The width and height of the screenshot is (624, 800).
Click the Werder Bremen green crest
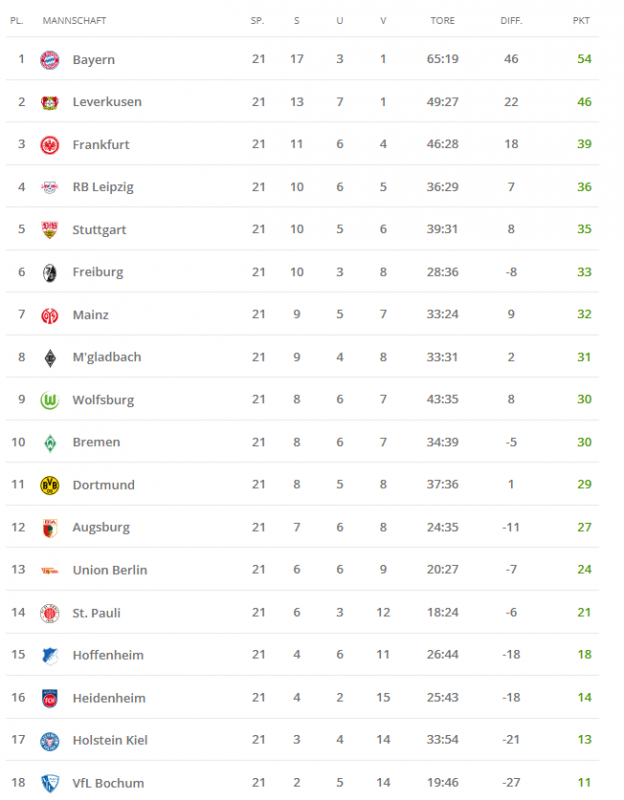50,442
